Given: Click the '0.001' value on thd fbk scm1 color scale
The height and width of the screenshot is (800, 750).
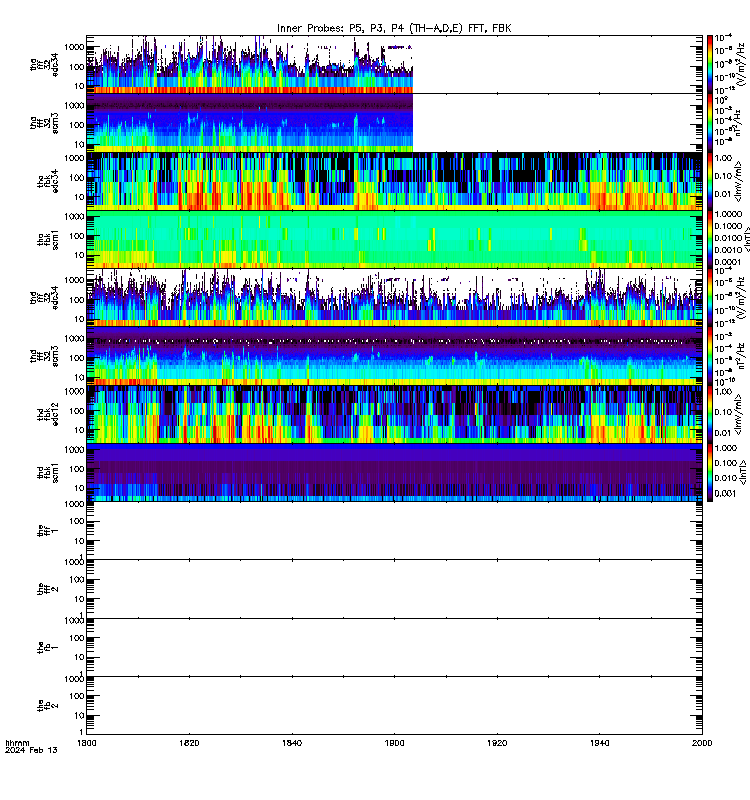Looking at the screenshot, I should coord(725,493).
